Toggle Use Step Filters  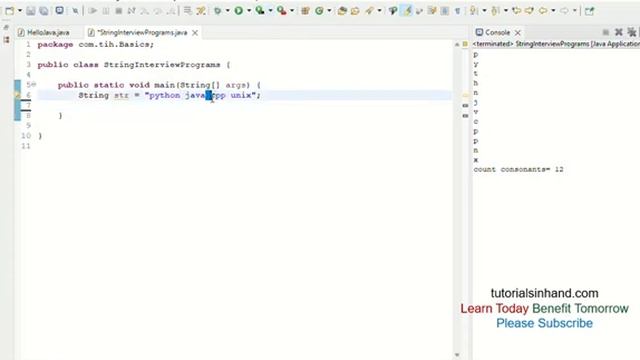click(201, 11)
